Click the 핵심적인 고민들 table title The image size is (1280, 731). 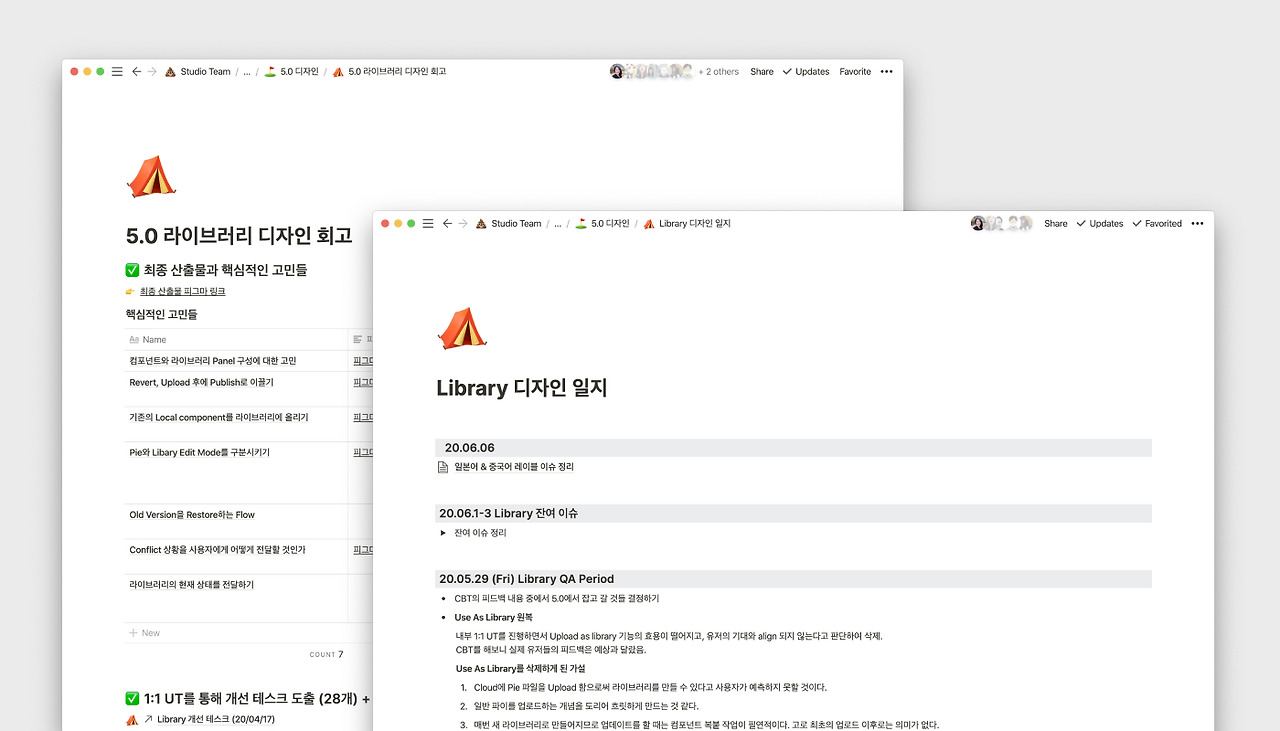click(x=161, y=315)
